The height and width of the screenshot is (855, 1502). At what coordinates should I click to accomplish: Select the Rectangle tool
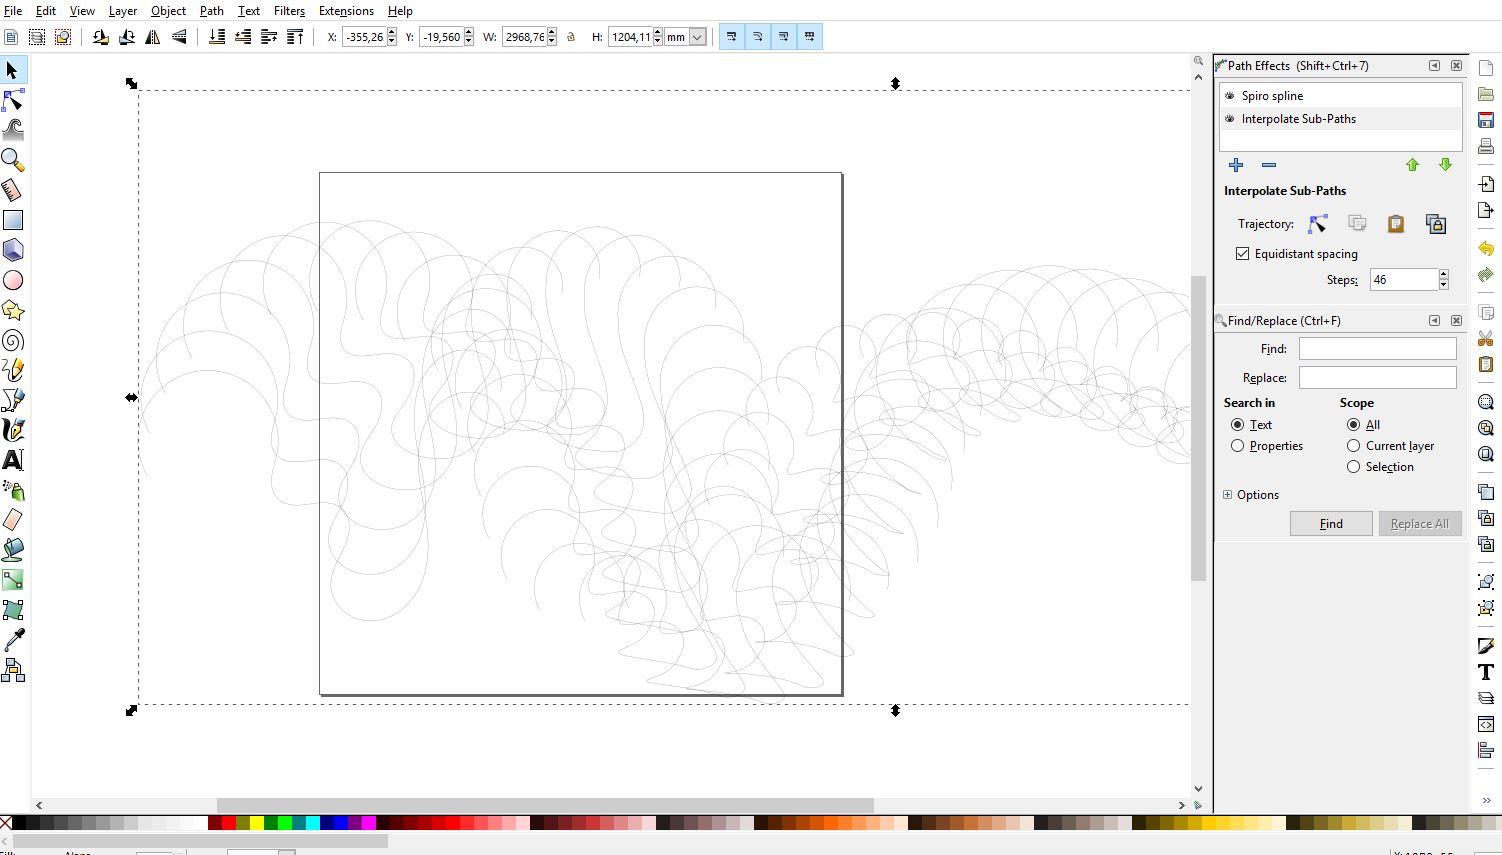click(13, 220)
